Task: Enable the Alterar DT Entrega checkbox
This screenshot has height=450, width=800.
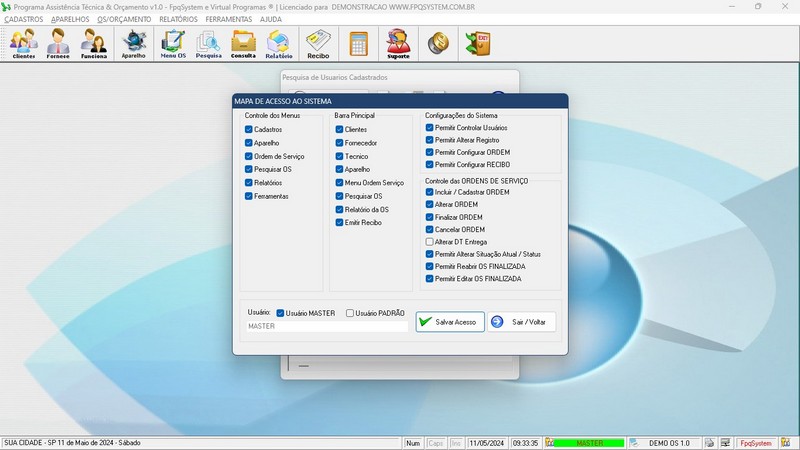Action: coord(430,242)
